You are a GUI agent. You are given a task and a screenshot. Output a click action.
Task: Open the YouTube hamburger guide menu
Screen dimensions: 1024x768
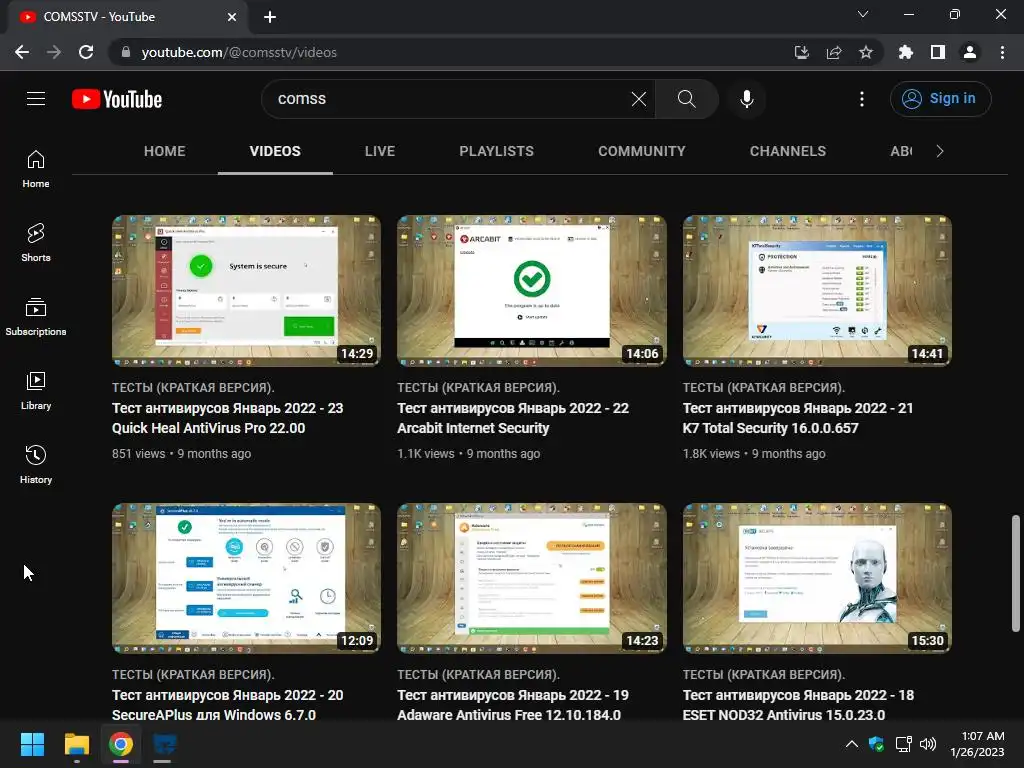36,99
